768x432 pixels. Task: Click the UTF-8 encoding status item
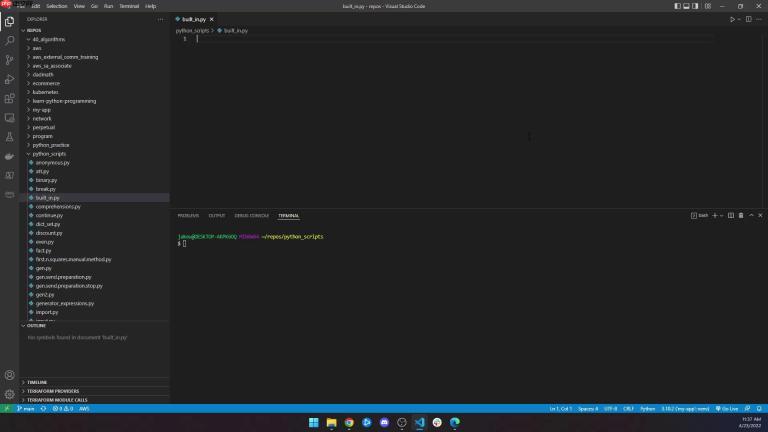[610, 408]
